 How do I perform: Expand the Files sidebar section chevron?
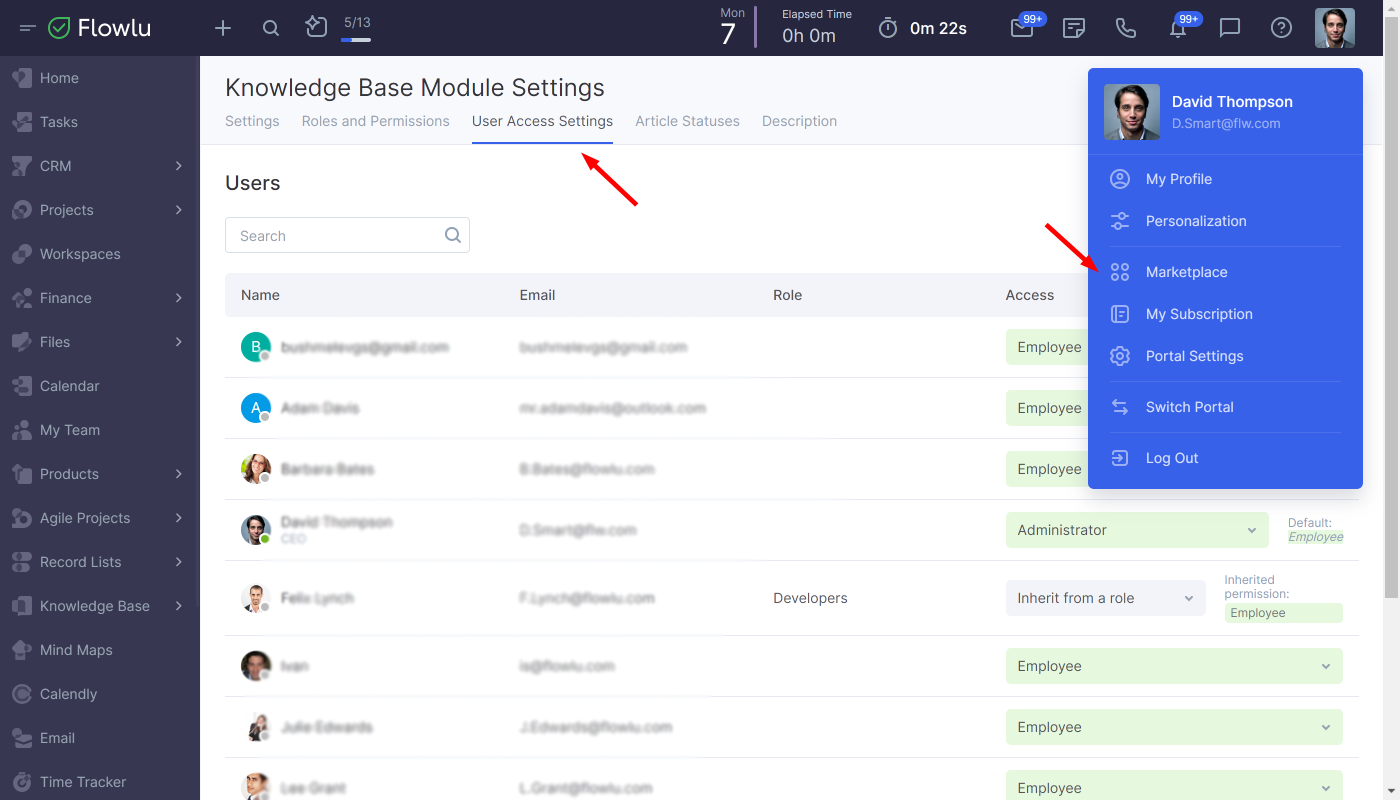click(179, 342)
